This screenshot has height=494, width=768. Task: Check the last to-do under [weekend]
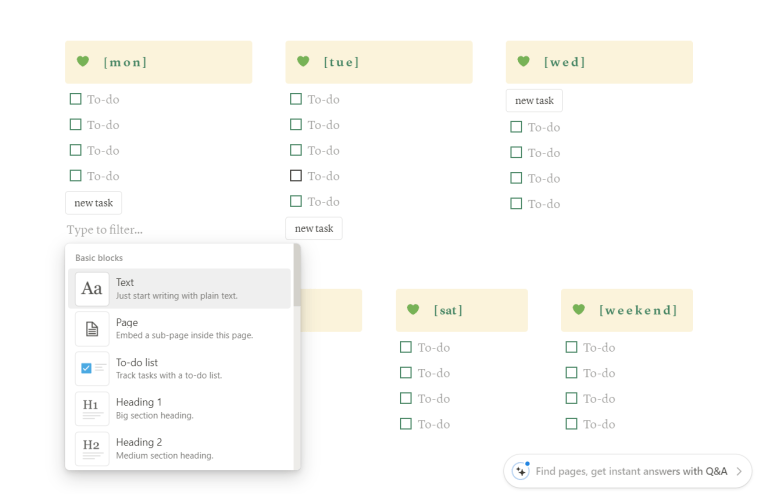(571, 424)
